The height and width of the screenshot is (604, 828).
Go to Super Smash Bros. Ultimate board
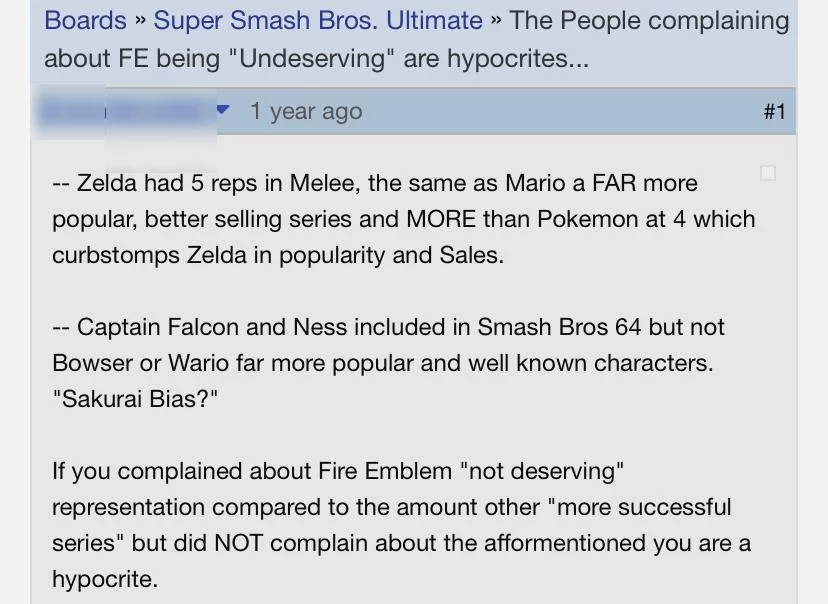tap(318, 20)
